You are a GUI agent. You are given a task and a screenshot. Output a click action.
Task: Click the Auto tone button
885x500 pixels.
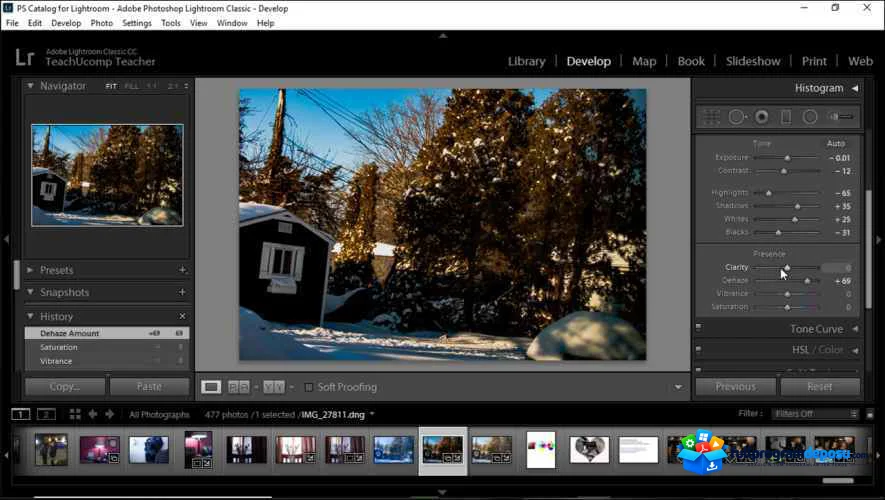[836, 143]
